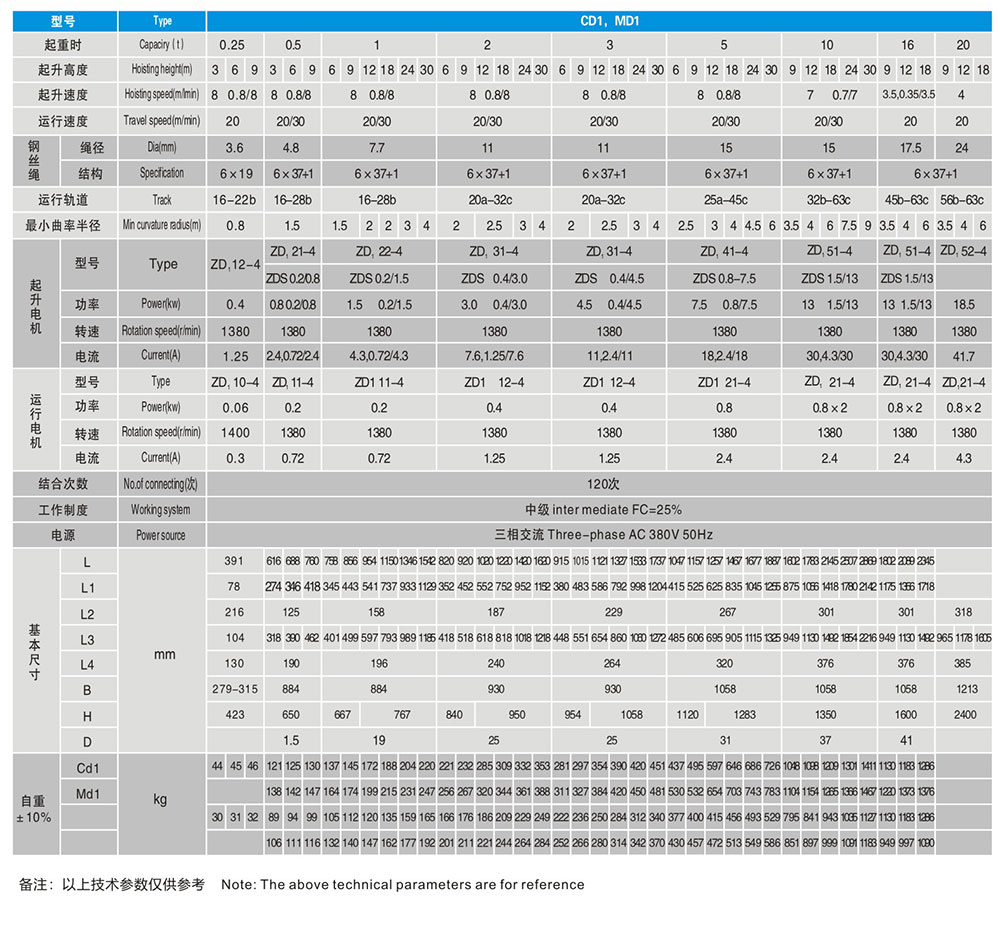Click Three-phase AC 380V 50Hz cell
1000x931 pixels.
tap(602, 535)
